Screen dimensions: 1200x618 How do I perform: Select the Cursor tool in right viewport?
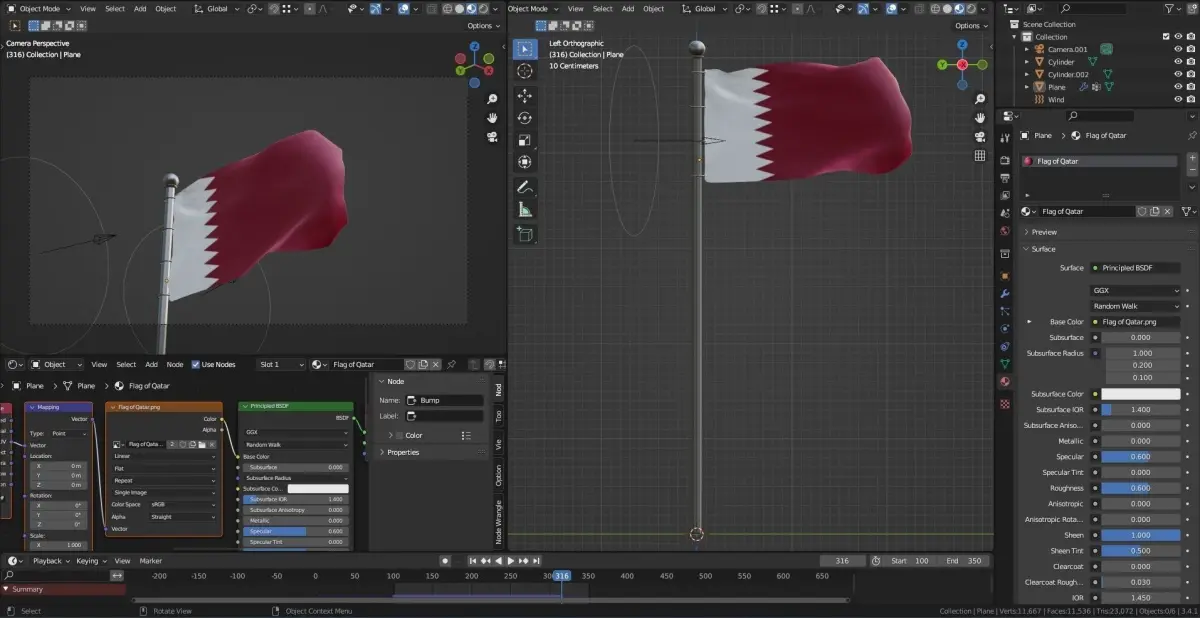(525, 71)
